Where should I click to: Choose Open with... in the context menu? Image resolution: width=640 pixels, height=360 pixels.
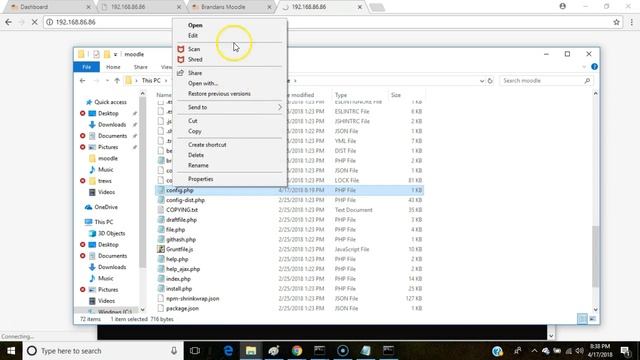[203, 83]
